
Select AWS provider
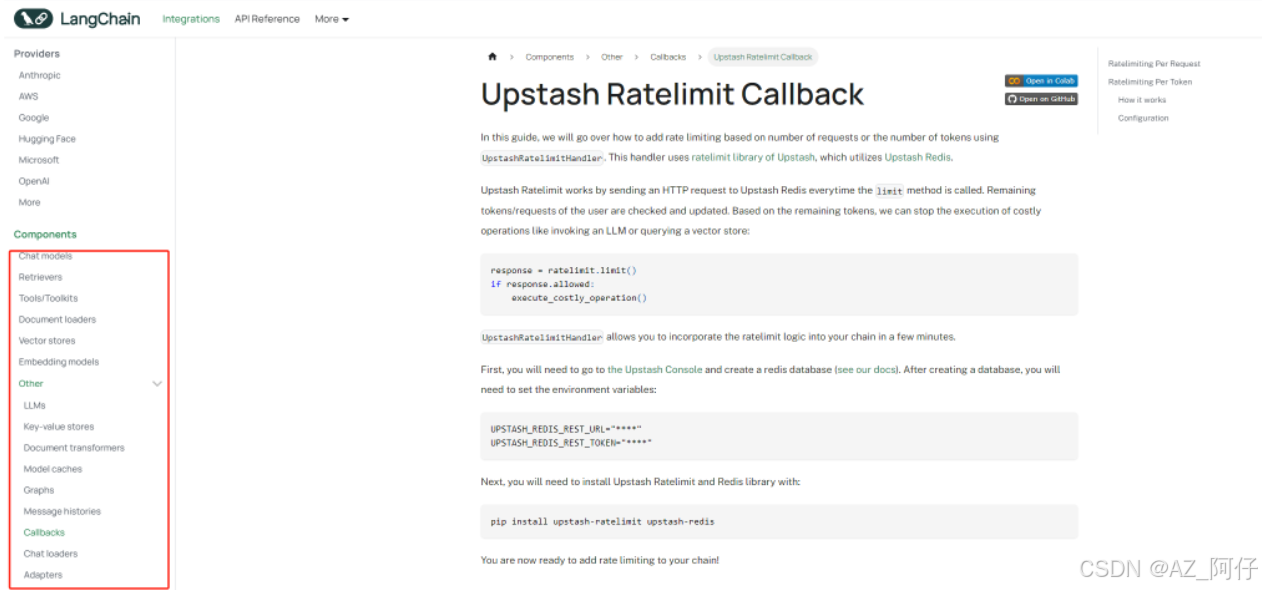click(x=28, y=96)
